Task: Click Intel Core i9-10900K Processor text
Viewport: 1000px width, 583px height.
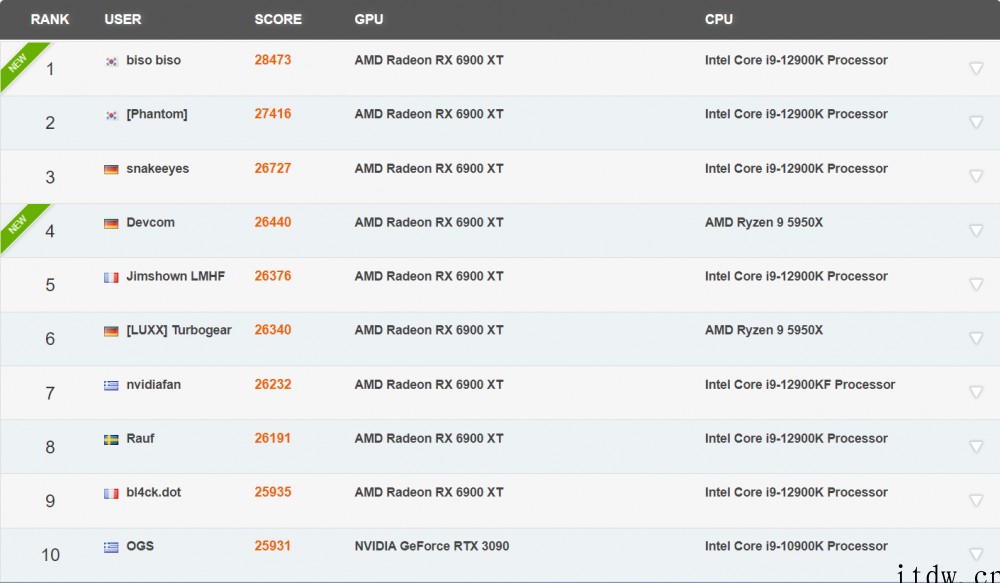Action: tap(796, 546)
